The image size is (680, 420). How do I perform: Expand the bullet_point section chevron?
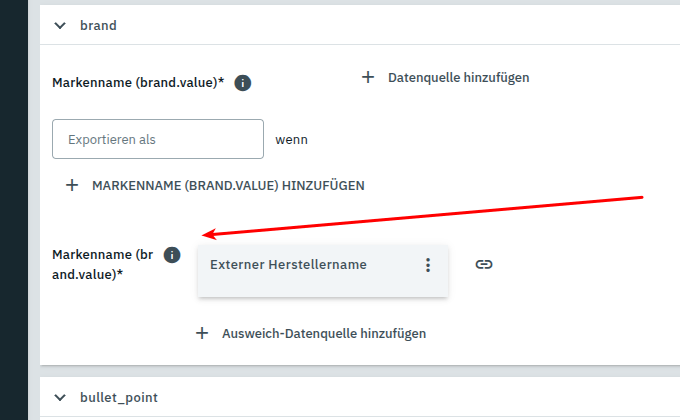pyautogui.click(x=60, y=397)
